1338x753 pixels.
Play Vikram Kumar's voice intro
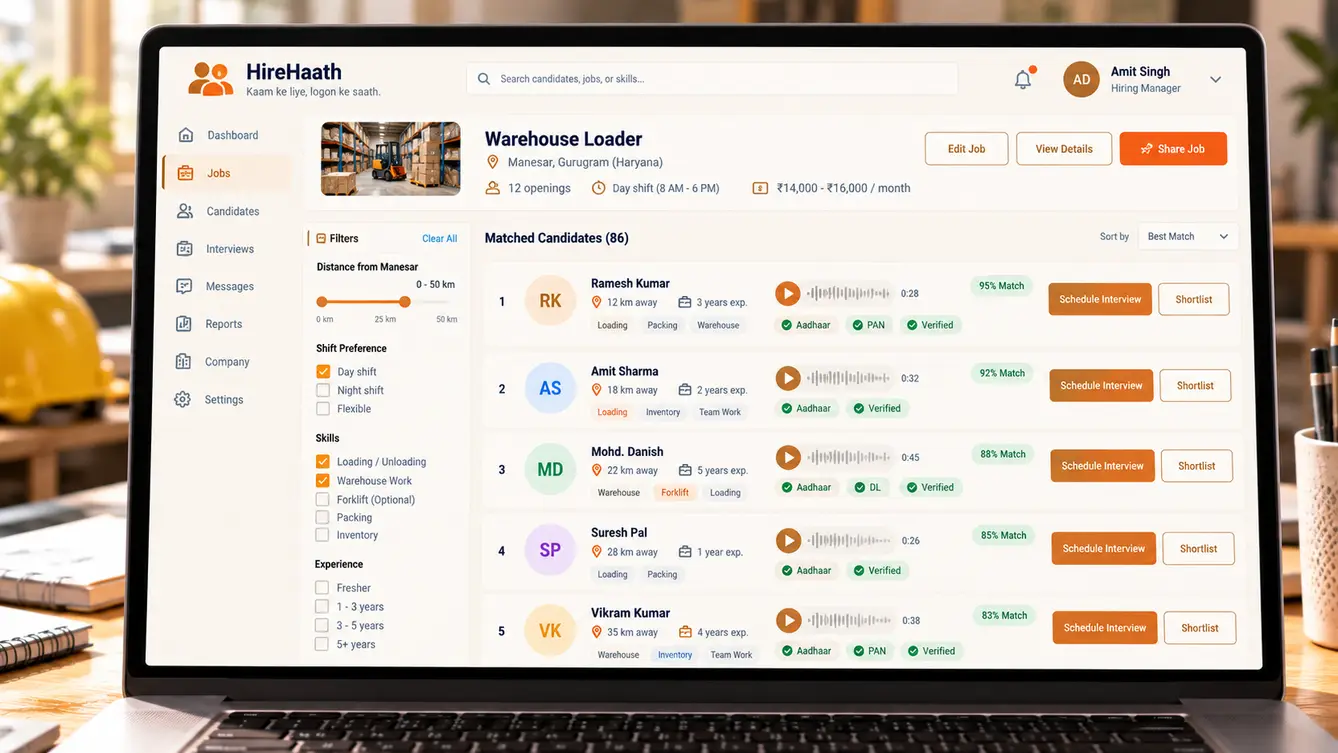[x=789, y=620]
